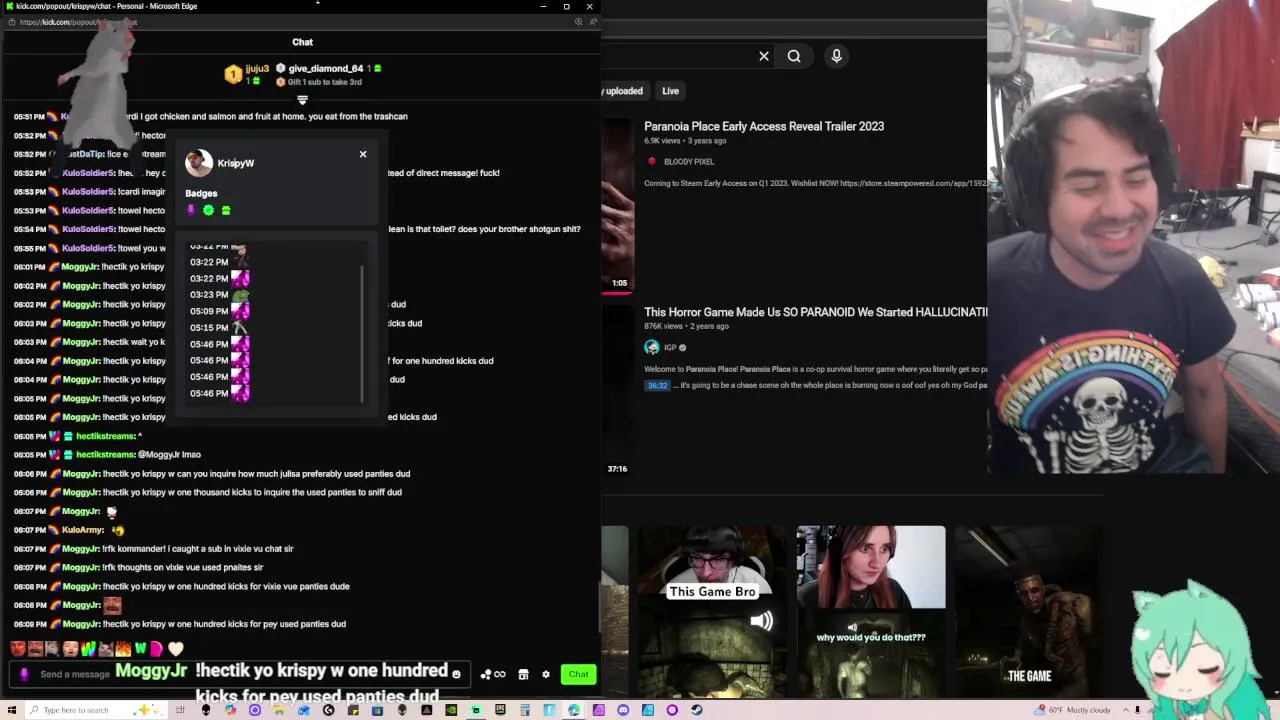Open Task View on taskbar
1280x720 pixels.
tap(180, 710)
